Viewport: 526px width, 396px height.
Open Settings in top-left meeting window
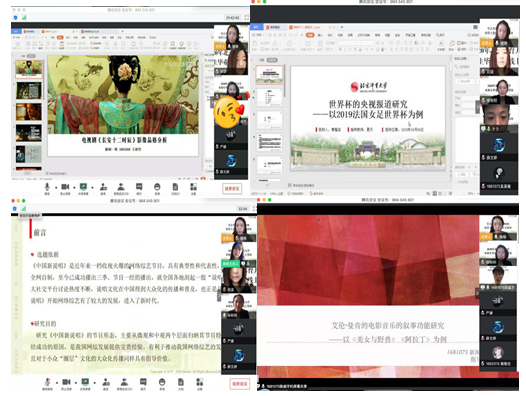pos(193,188)
